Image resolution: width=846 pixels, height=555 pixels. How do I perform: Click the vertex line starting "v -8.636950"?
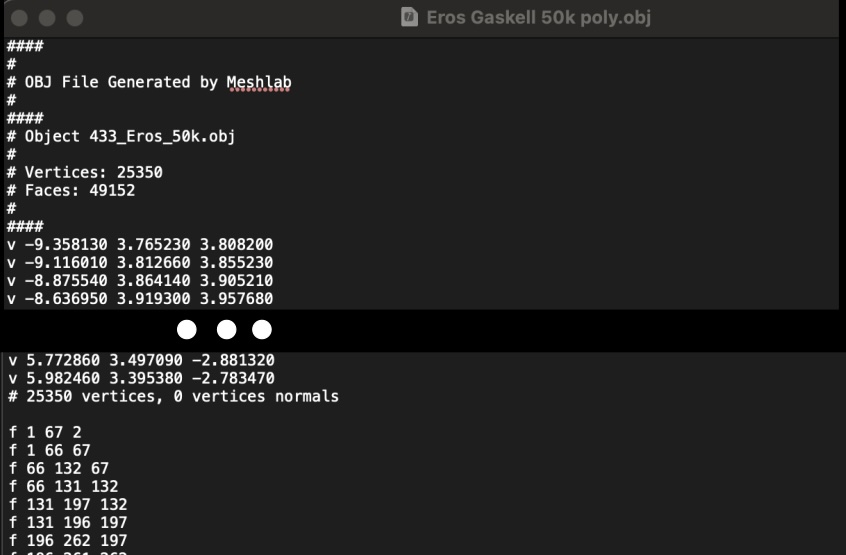(139, 298)
